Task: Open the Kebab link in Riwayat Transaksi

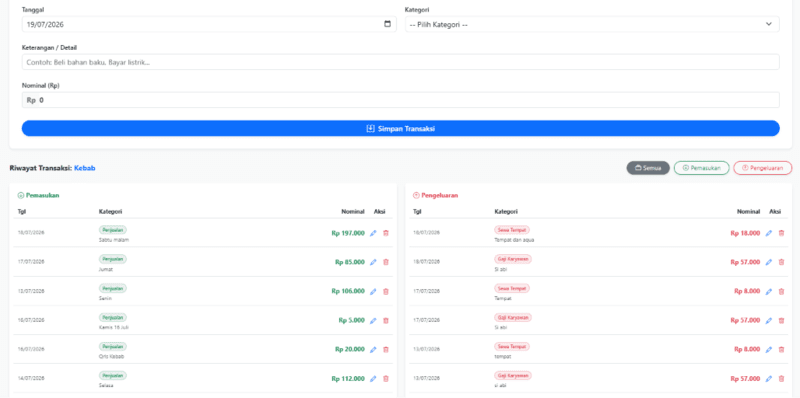Action: tap(85, 168)
